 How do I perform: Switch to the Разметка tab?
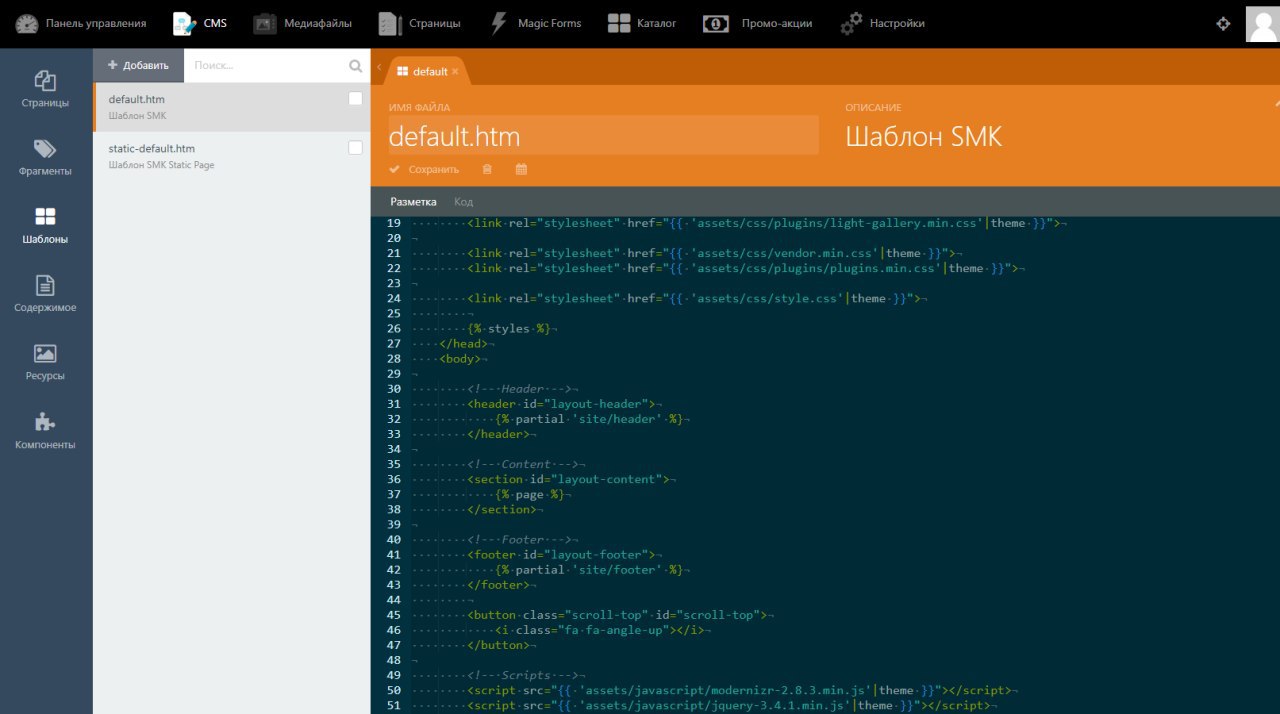413,202
